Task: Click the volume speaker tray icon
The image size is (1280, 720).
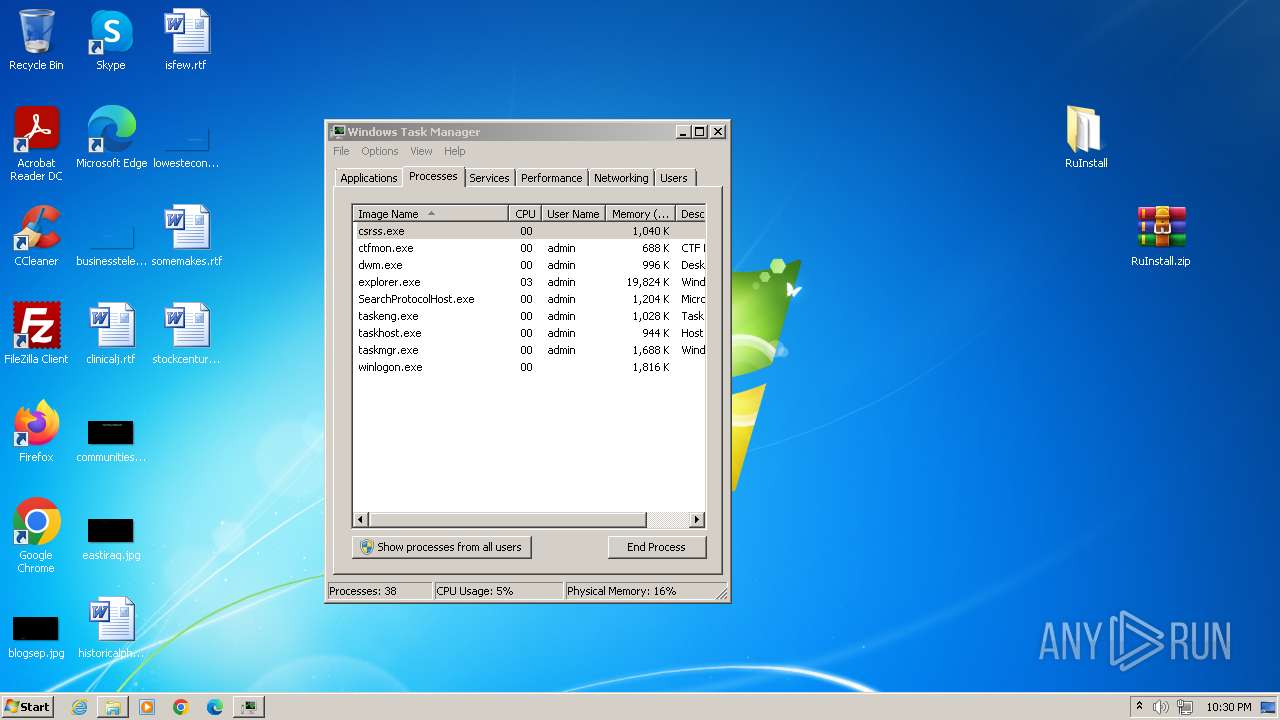Action: click(x=1161, y=707)
